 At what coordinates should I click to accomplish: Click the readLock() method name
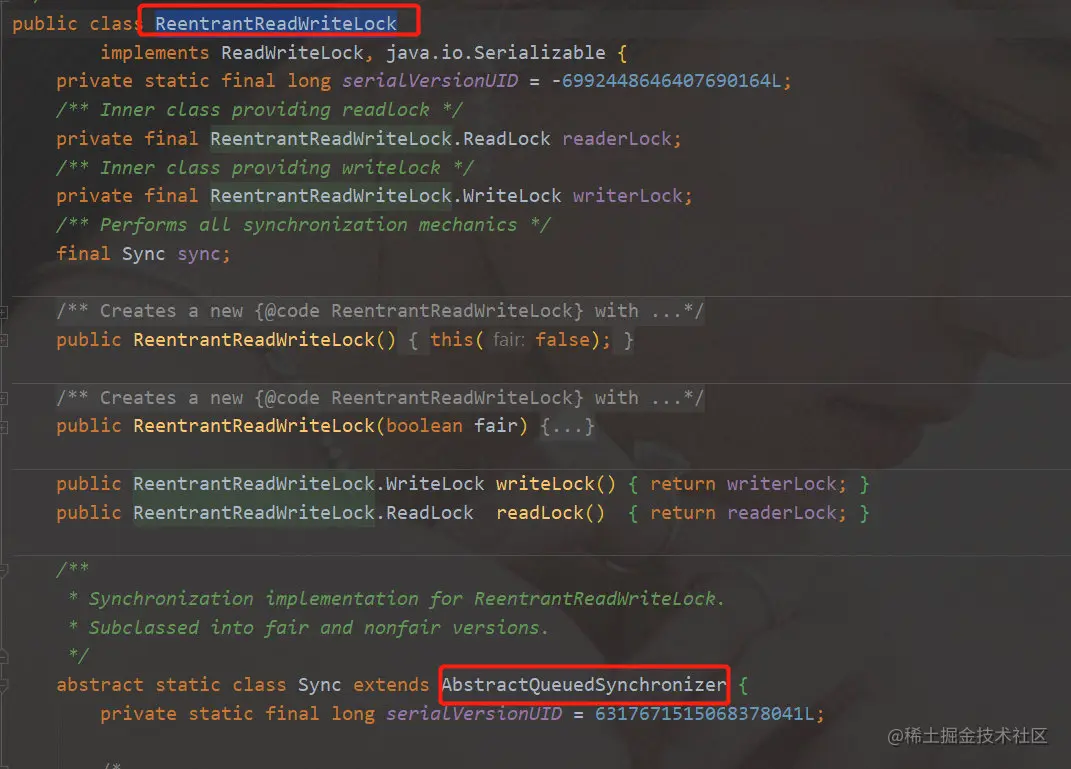(x=550, y=513)
